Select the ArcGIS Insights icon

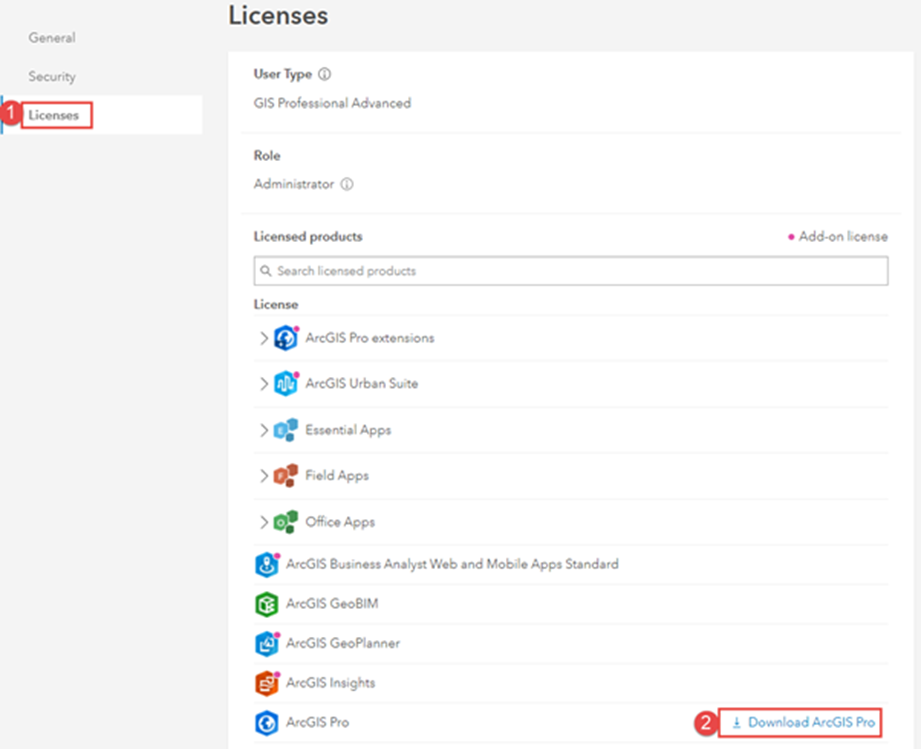(x=266, y=682)
